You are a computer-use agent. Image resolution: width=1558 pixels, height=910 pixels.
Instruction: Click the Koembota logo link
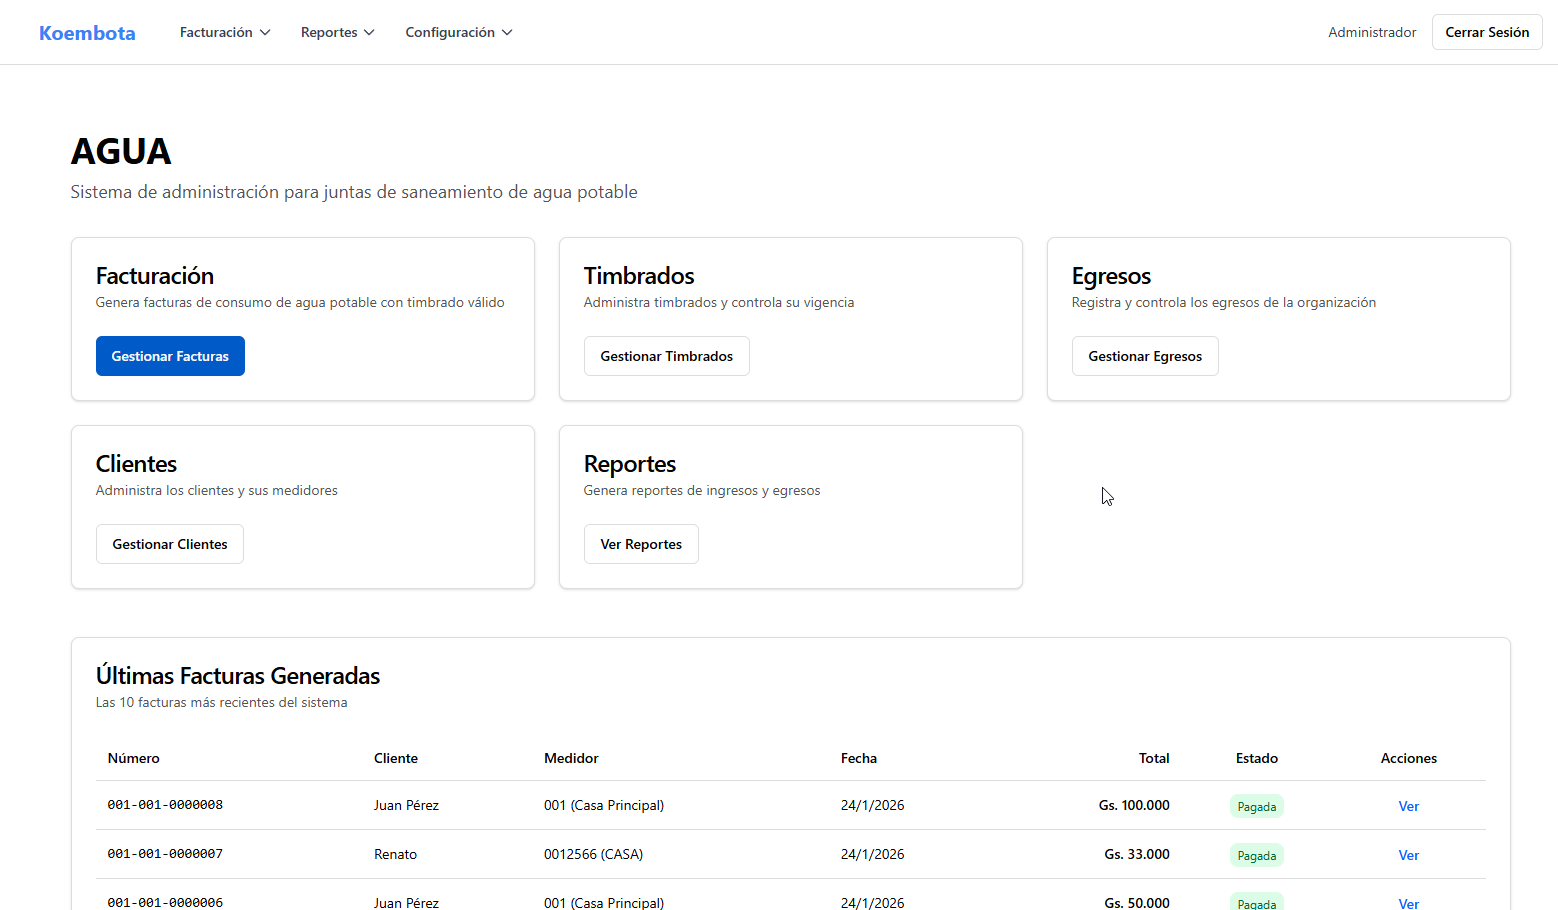(x=87, y=33)
